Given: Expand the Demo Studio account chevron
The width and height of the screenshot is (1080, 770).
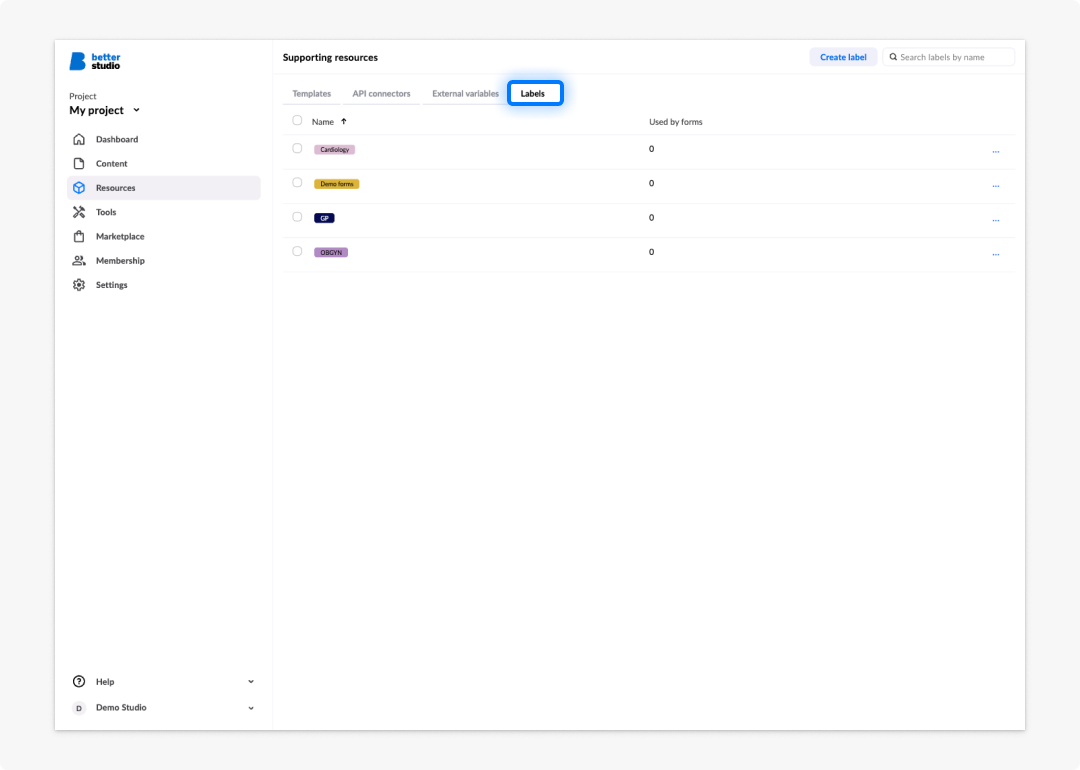Looking at the screenshot, I should pyautogui.click(x=251, y=708).
